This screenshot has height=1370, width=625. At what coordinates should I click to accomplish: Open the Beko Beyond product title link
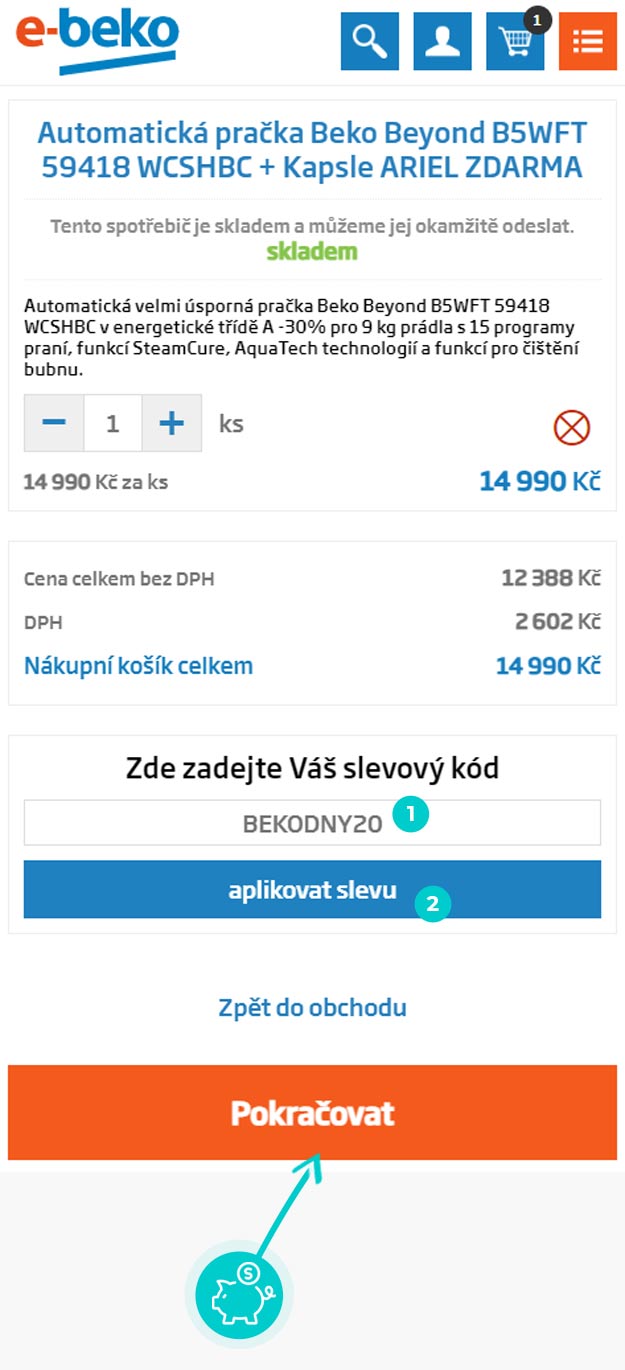[x=312, y=149]
